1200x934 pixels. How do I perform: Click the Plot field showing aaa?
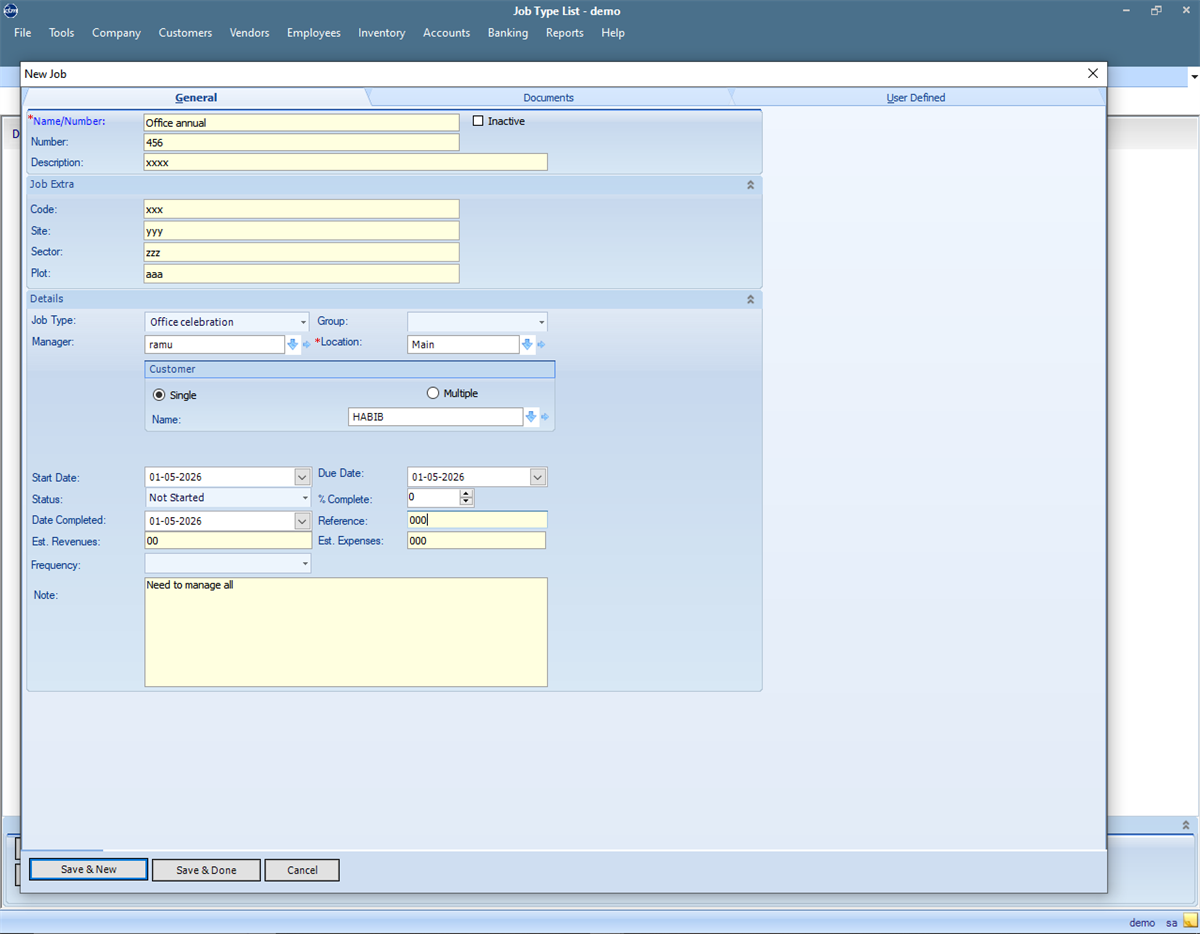pyautogui.click(x=301, y=274)
